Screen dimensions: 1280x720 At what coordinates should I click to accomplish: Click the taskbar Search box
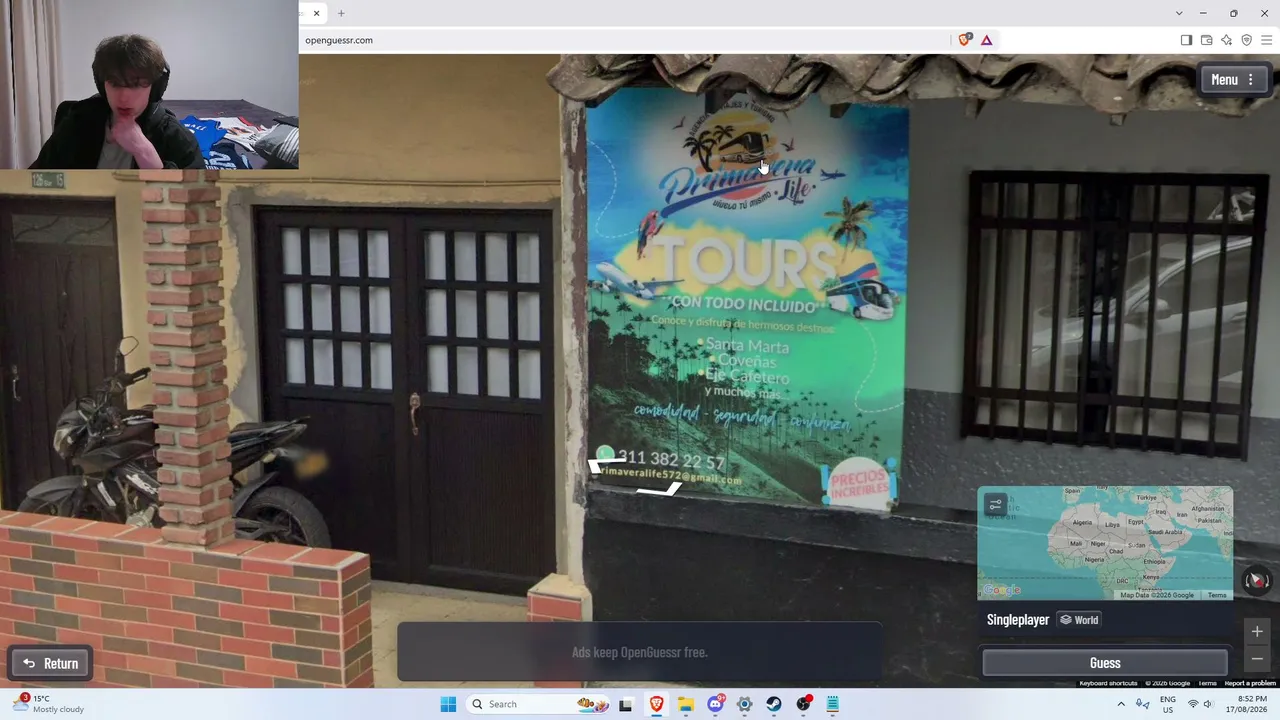536,704
